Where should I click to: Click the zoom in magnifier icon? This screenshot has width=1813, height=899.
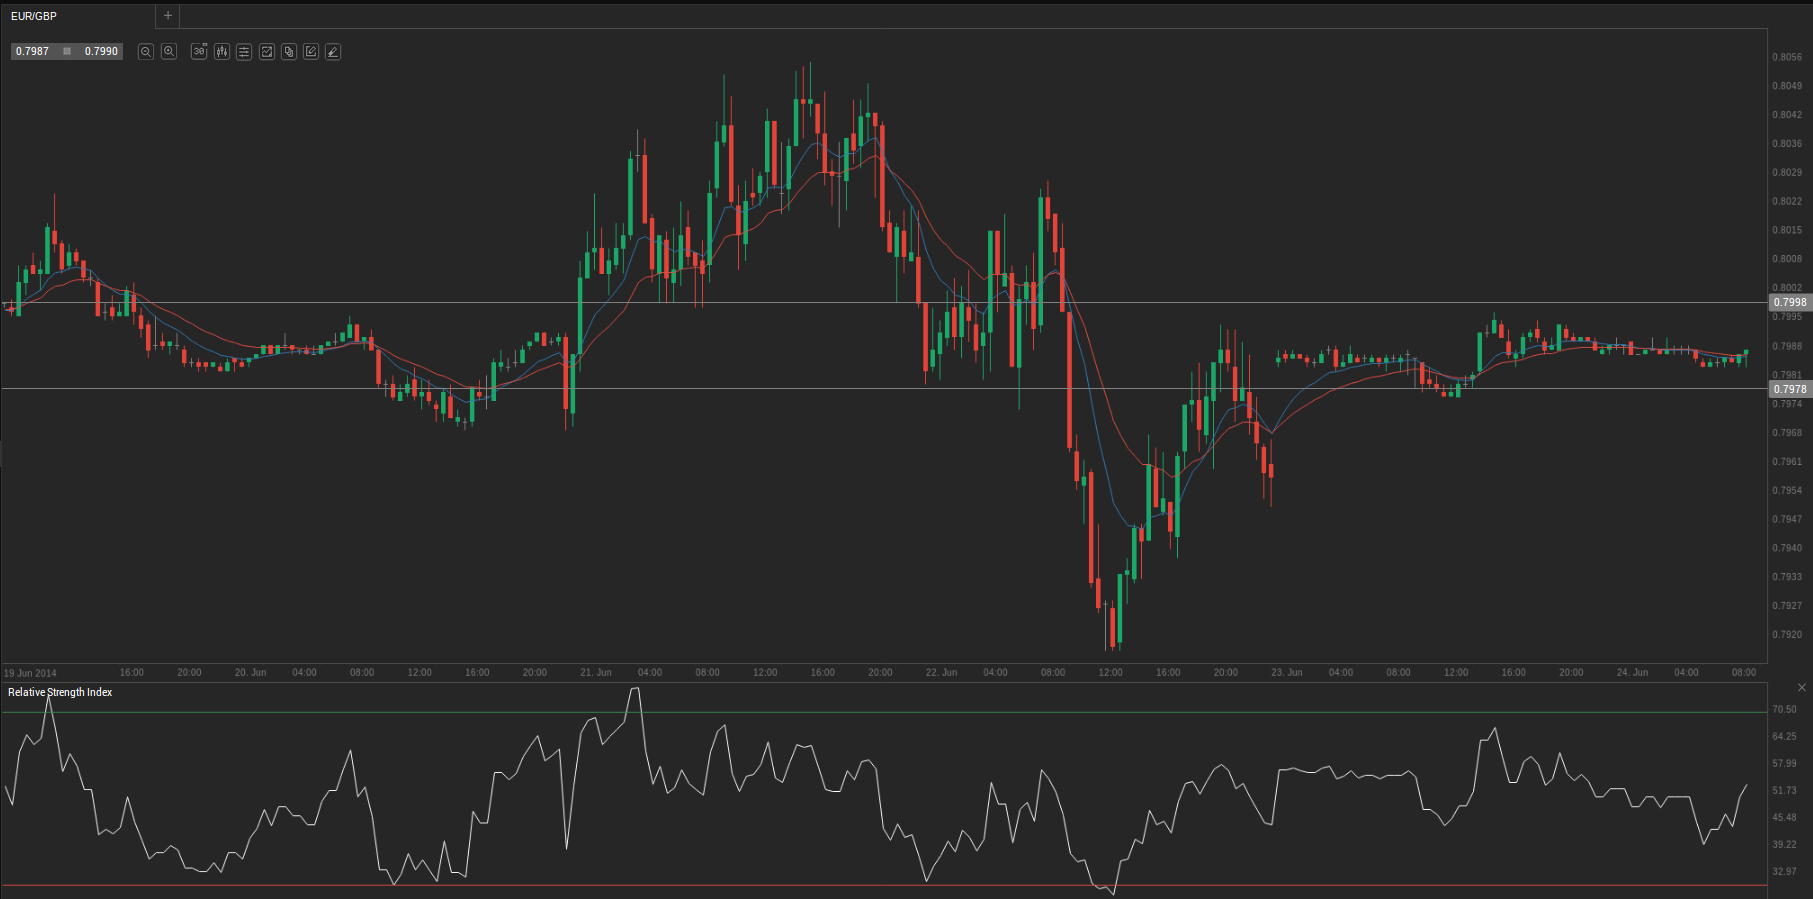pyautogui.click(x=169, y=52)
